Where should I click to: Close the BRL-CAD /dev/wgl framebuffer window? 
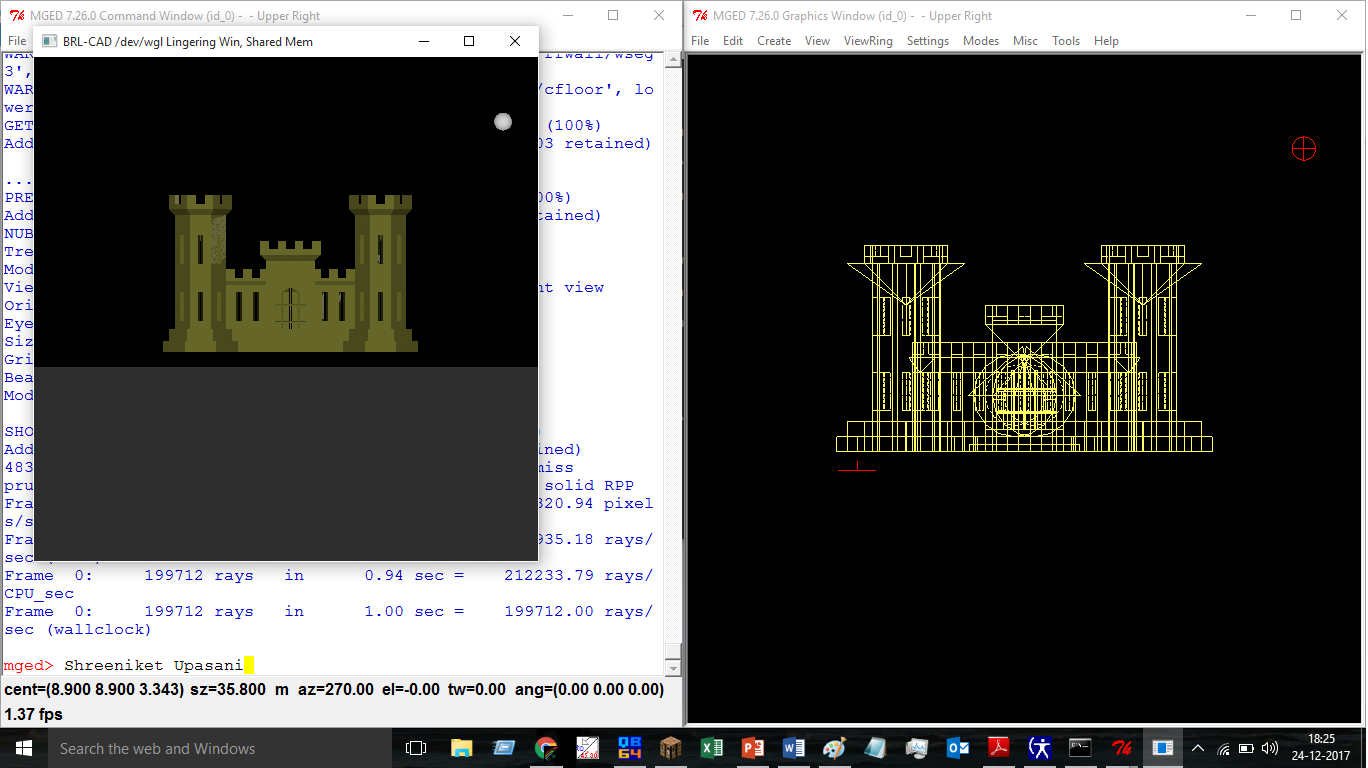pyautogui.click(x=515, y=41)
